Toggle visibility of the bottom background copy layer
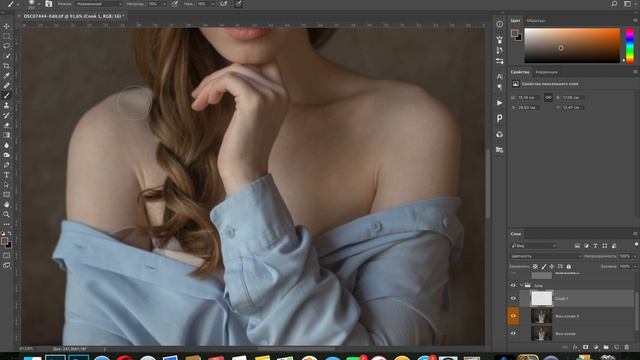This screenshot has height=360, width=640. (513, 333)
